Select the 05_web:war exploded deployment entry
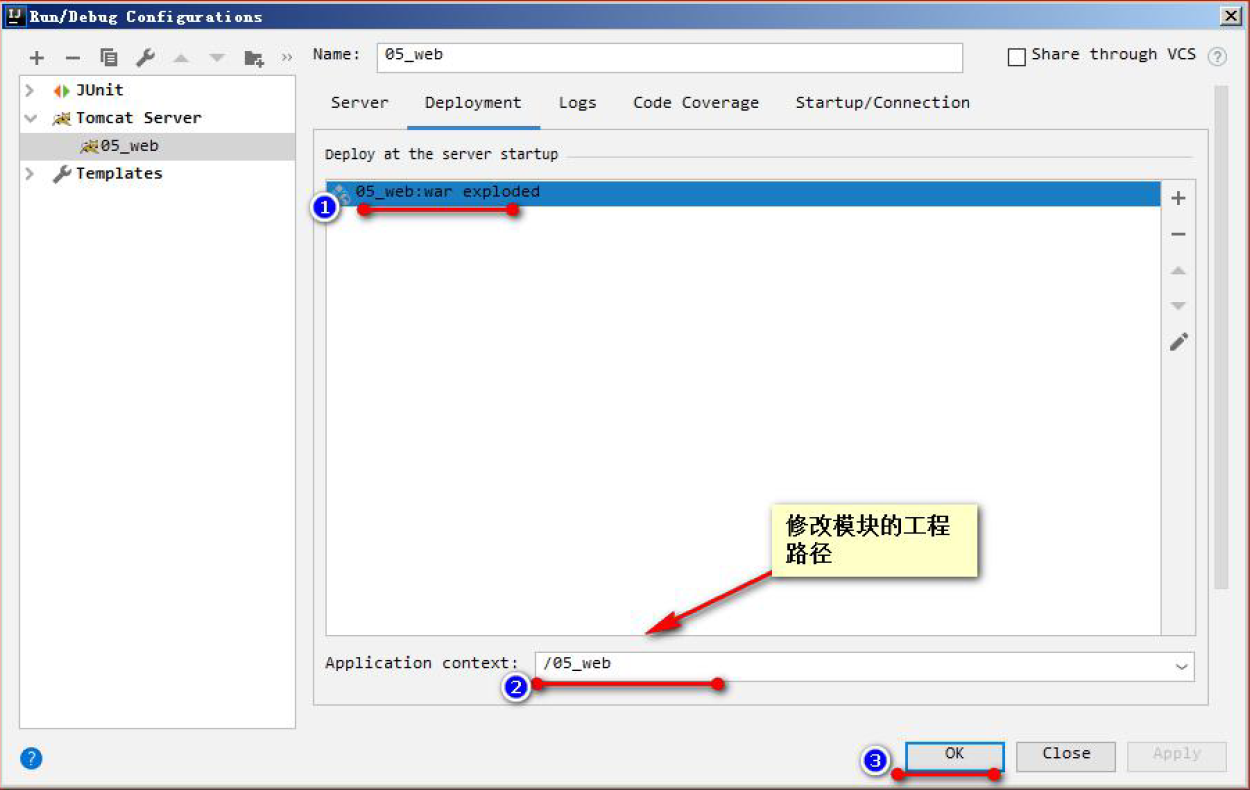This screenshot has height=790, width=1250. 450,191
